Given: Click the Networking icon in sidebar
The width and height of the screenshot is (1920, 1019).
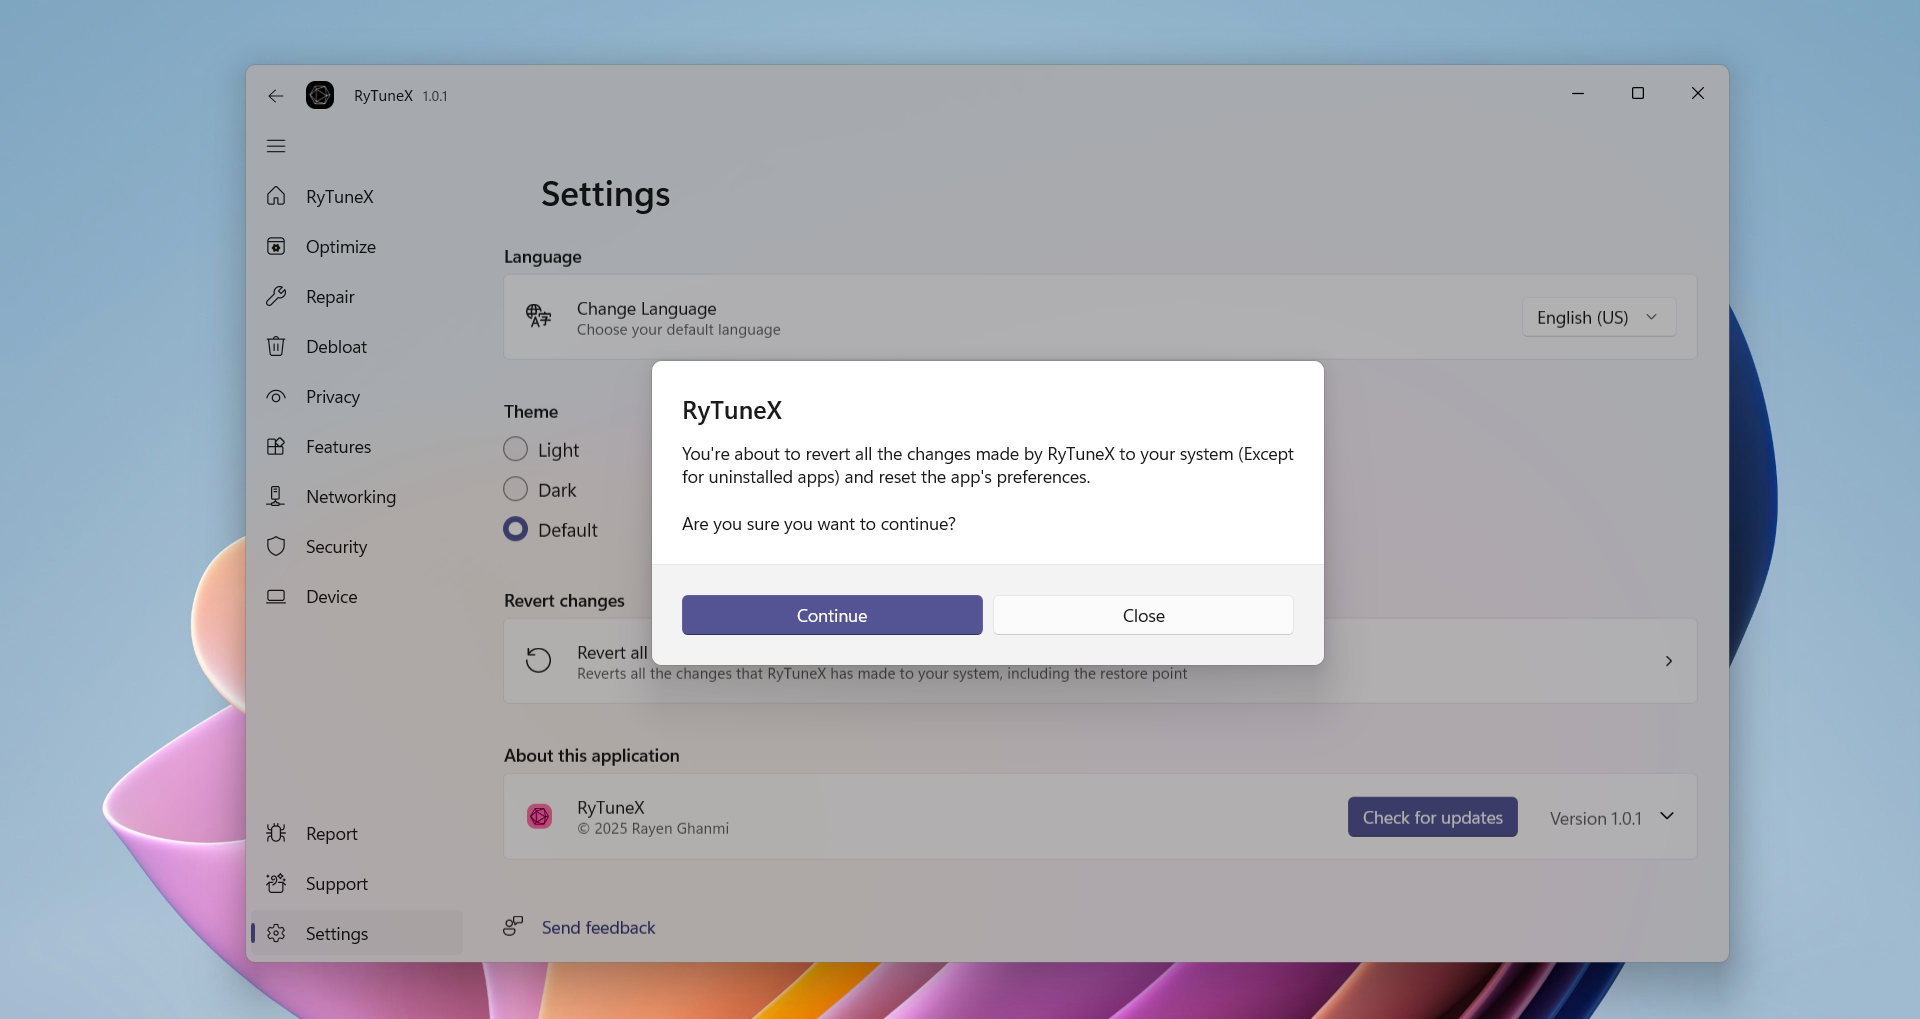Looking at the screenshot, I should (276, 496).
